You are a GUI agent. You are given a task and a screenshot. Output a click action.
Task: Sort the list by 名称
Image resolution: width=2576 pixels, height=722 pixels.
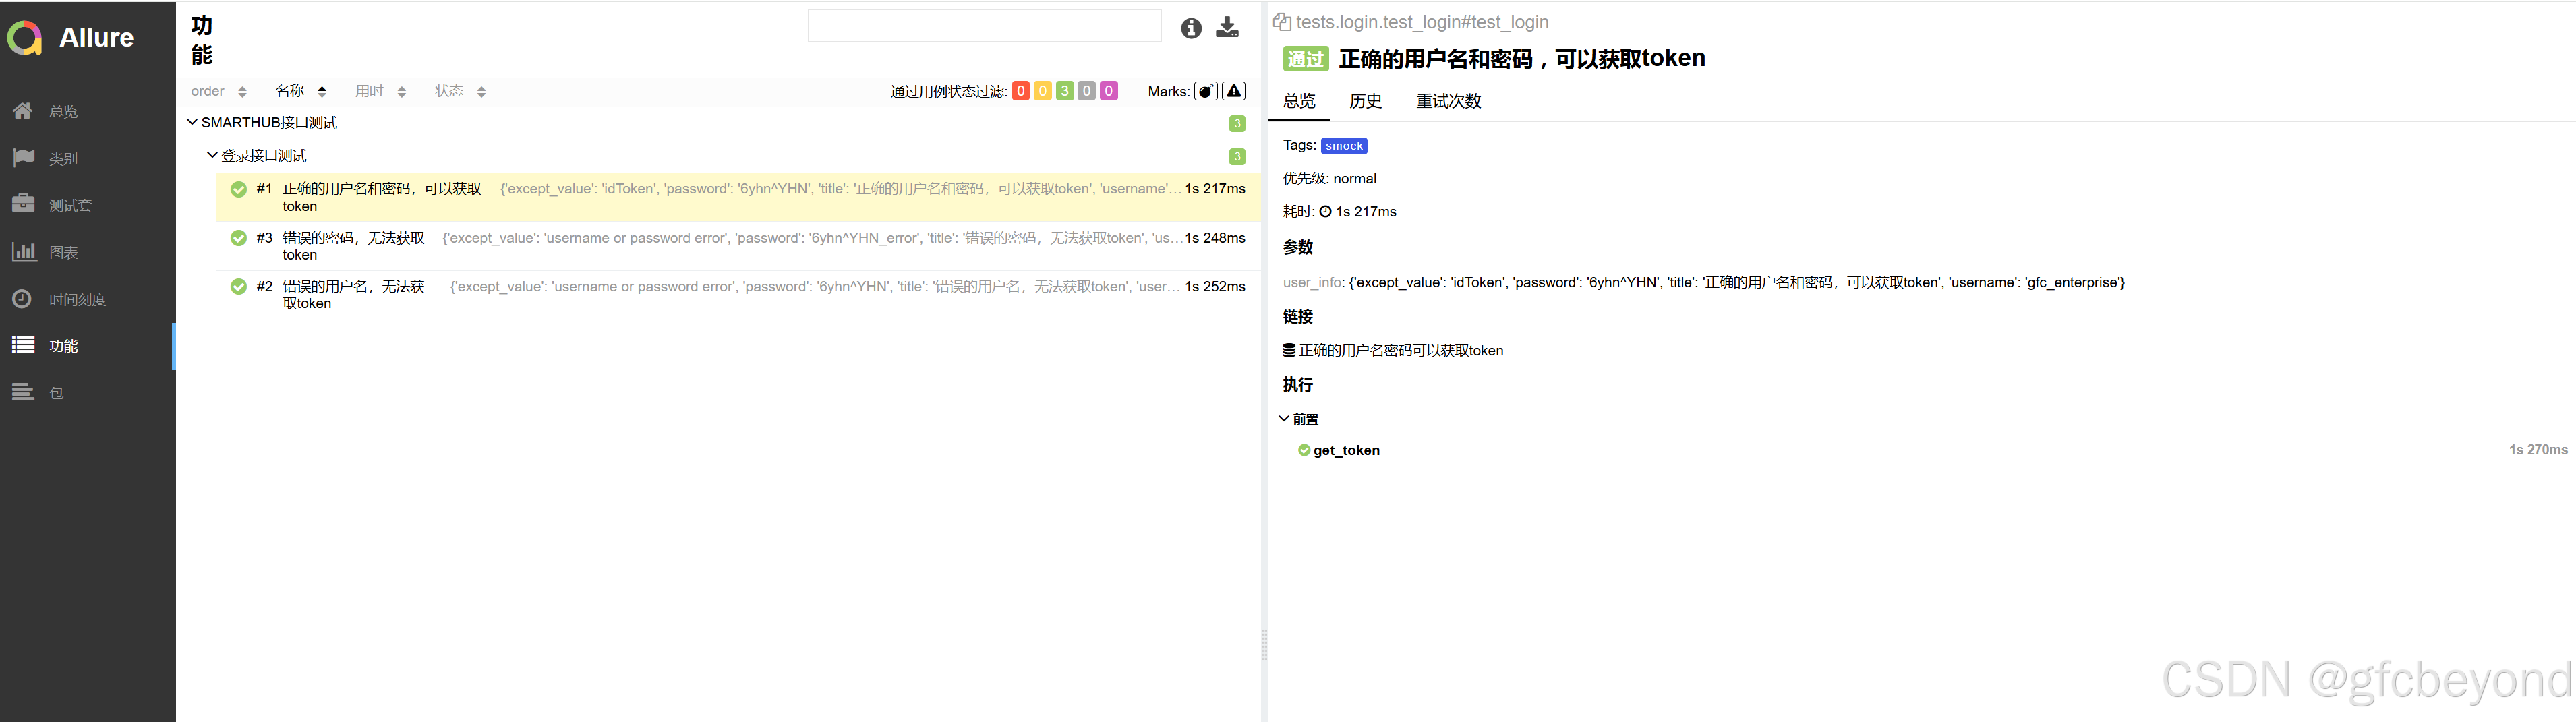(x=301, y=91)
